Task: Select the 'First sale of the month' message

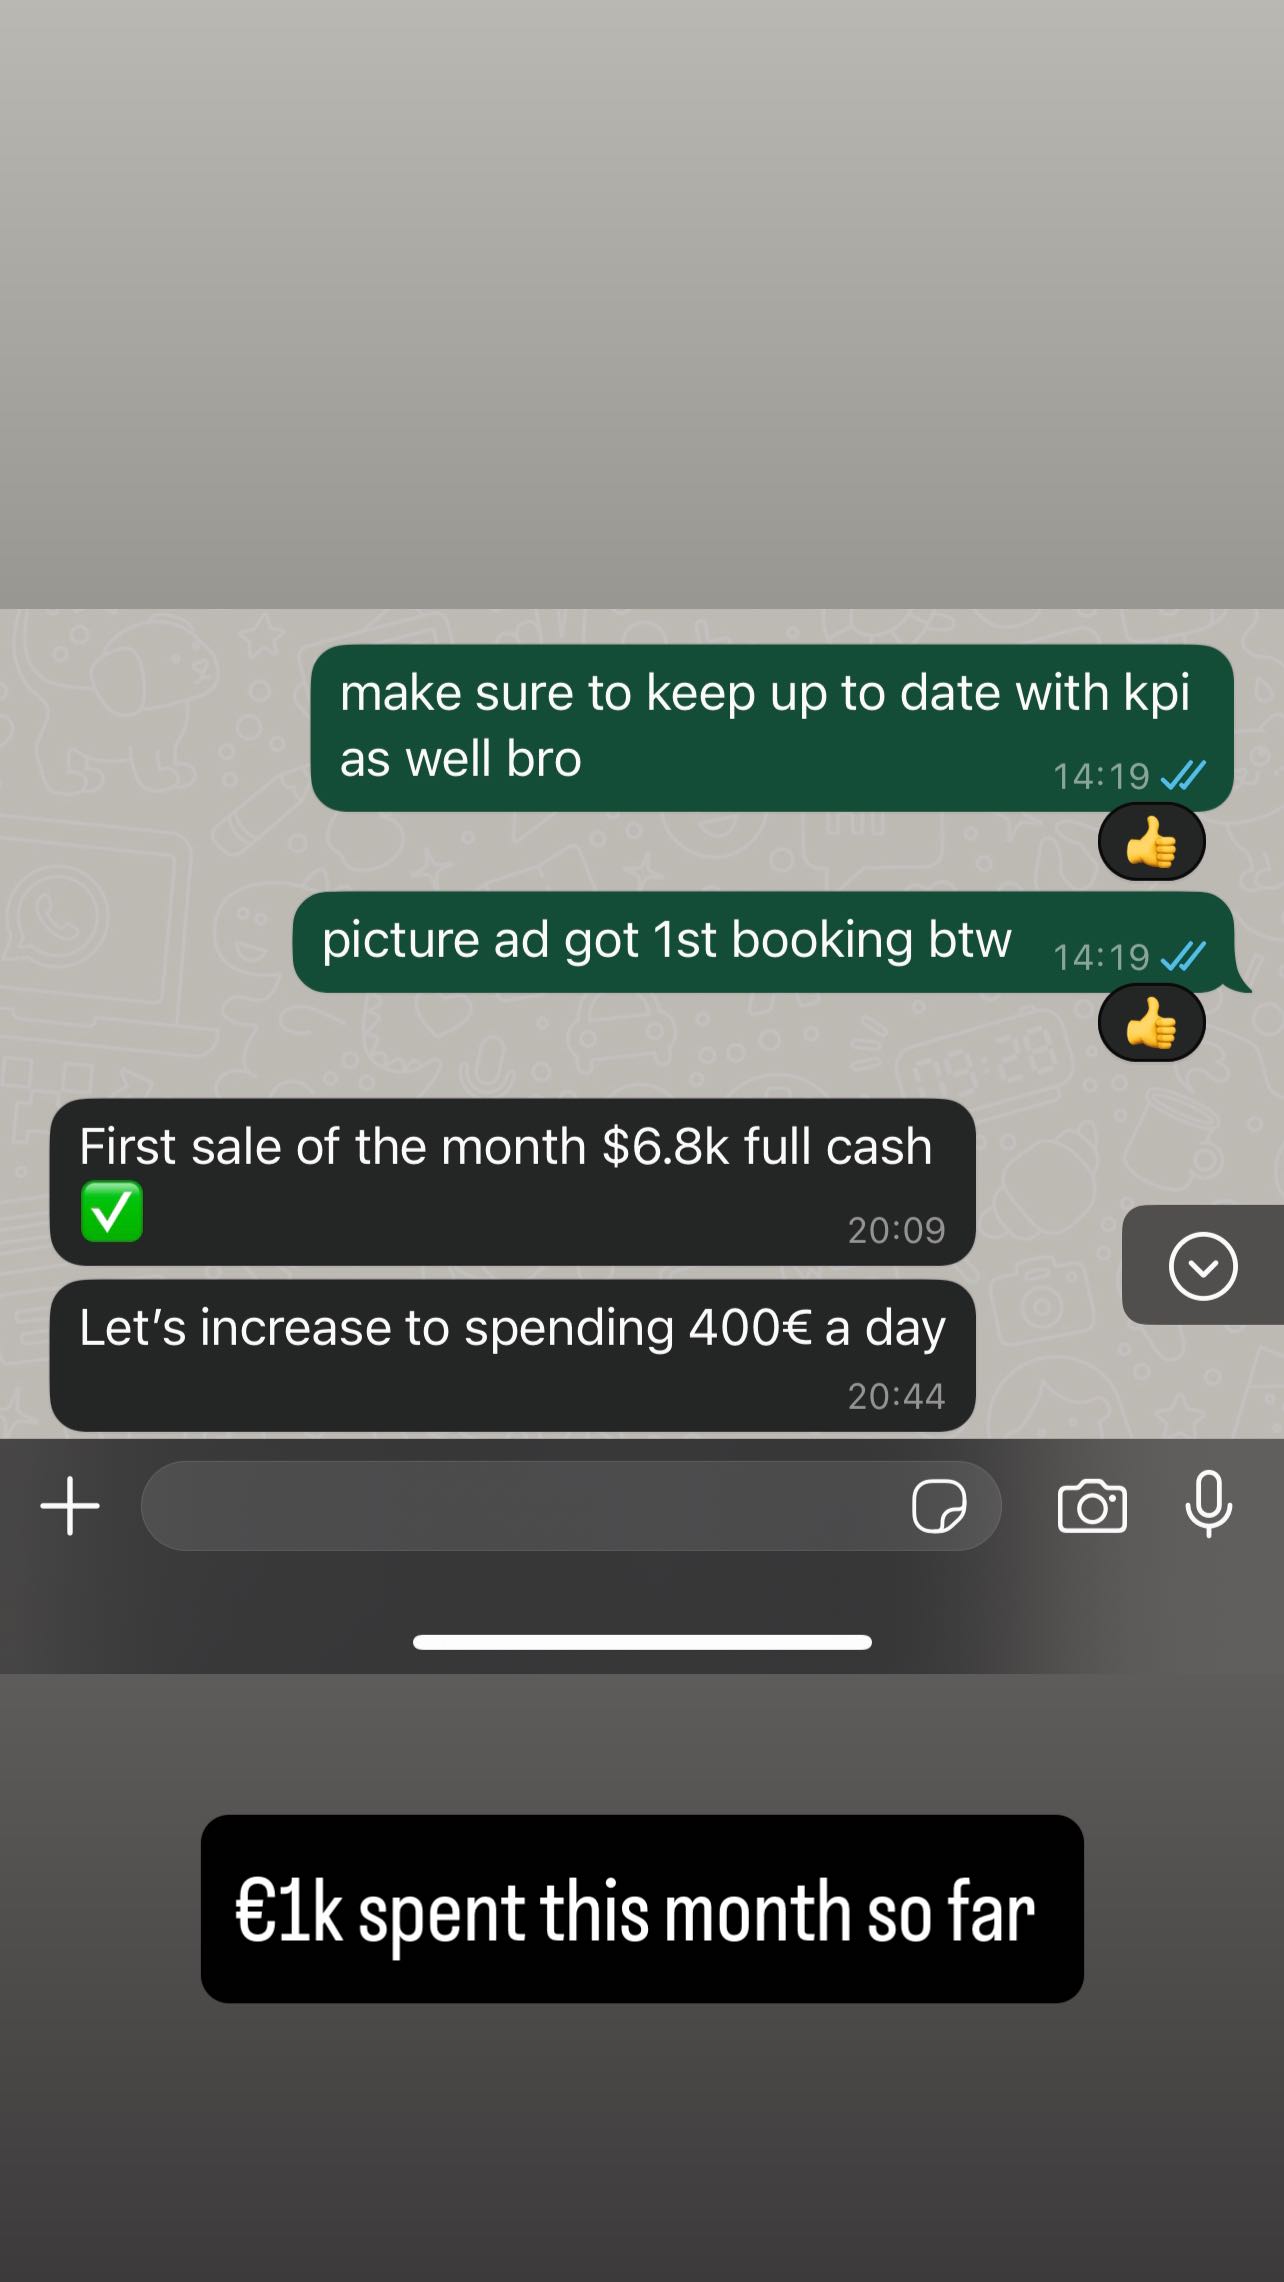Action: [x=512, y=1182]
